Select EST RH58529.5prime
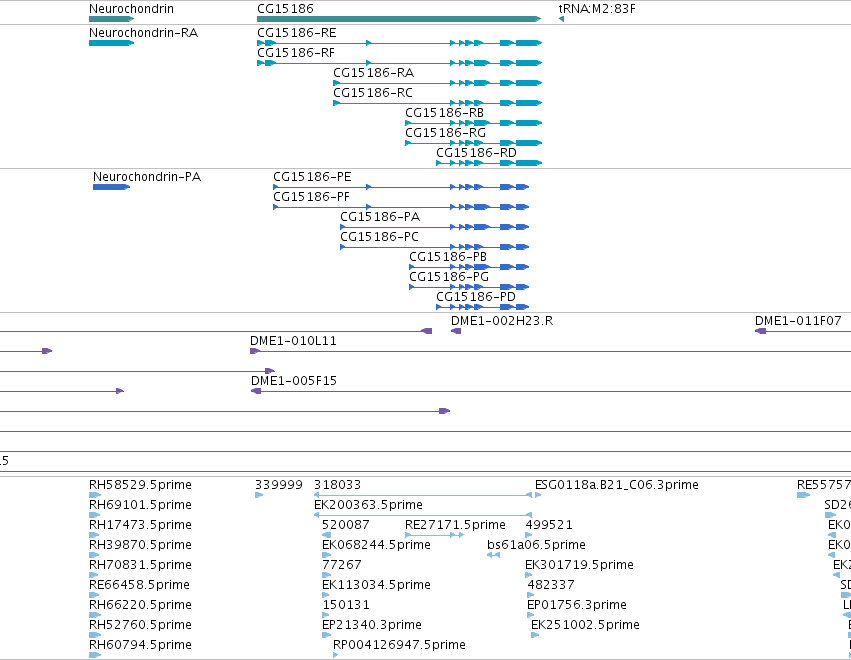The width and height of the screenshot is (851, 660). [x=140, y=485]
